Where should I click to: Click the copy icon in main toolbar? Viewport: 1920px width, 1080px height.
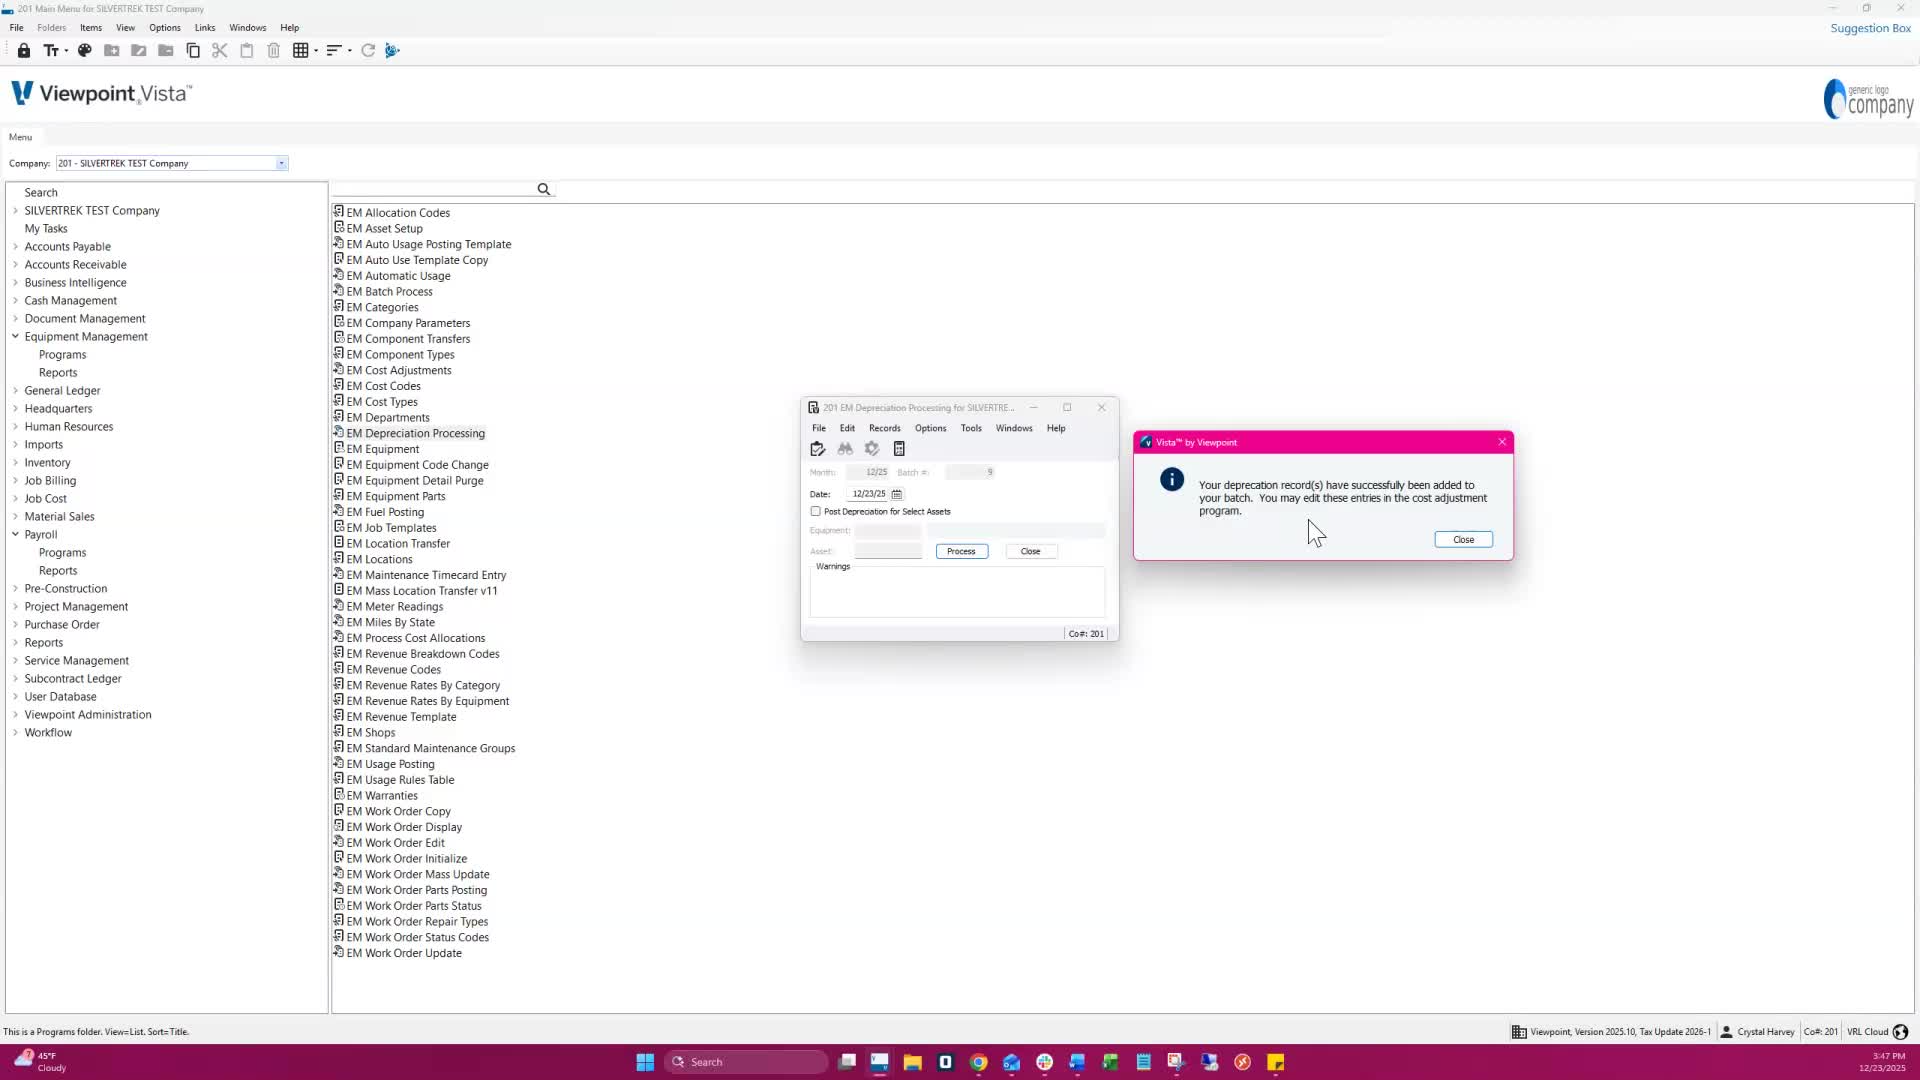point(193,51)
